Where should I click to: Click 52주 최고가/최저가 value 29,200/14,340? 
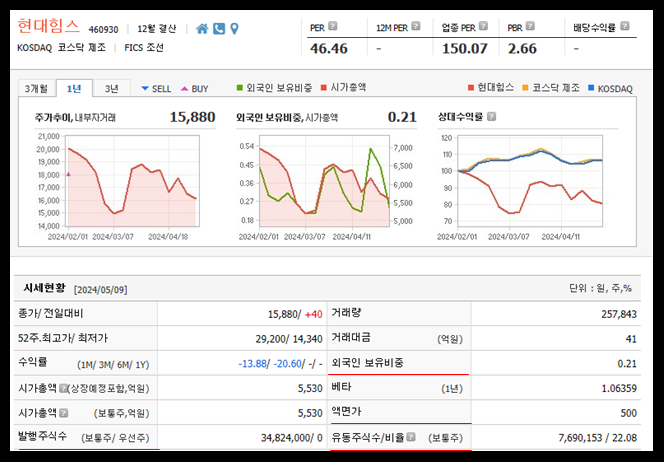pyautogui.click(x=289, y=339)
